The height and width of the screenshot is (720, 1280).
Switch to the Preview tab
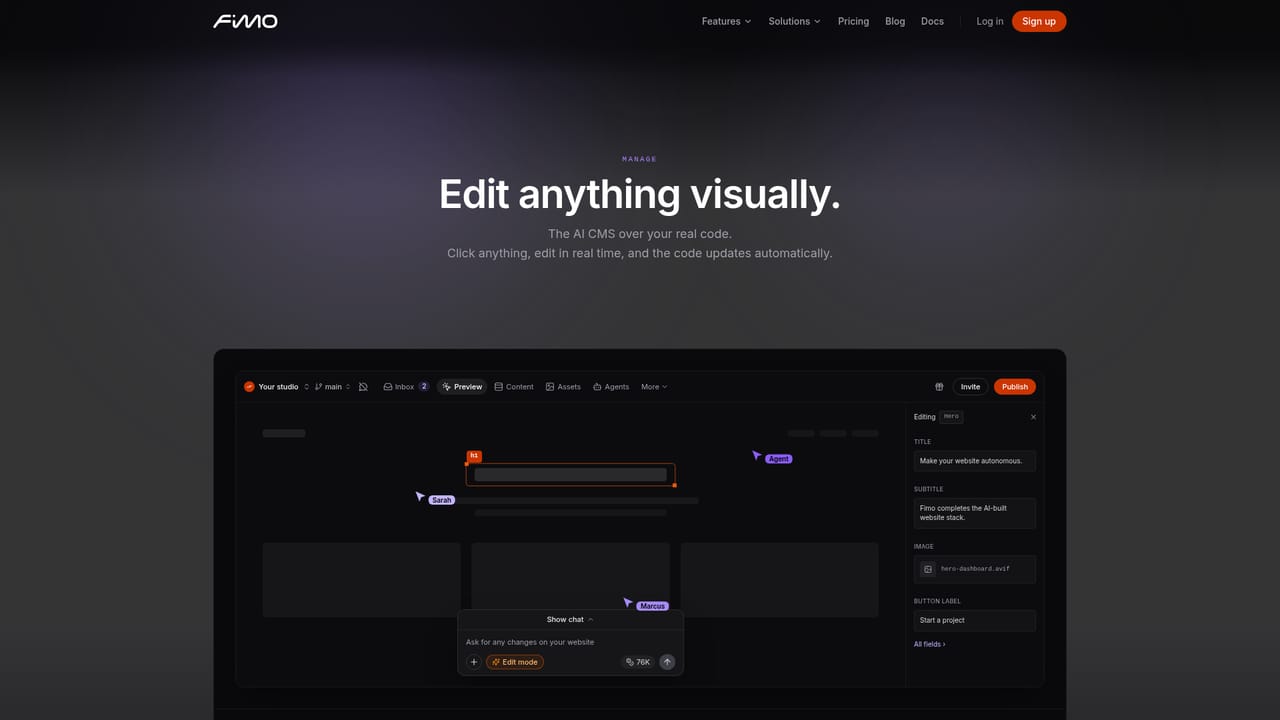pyautogui.click(x=462, y=387)
